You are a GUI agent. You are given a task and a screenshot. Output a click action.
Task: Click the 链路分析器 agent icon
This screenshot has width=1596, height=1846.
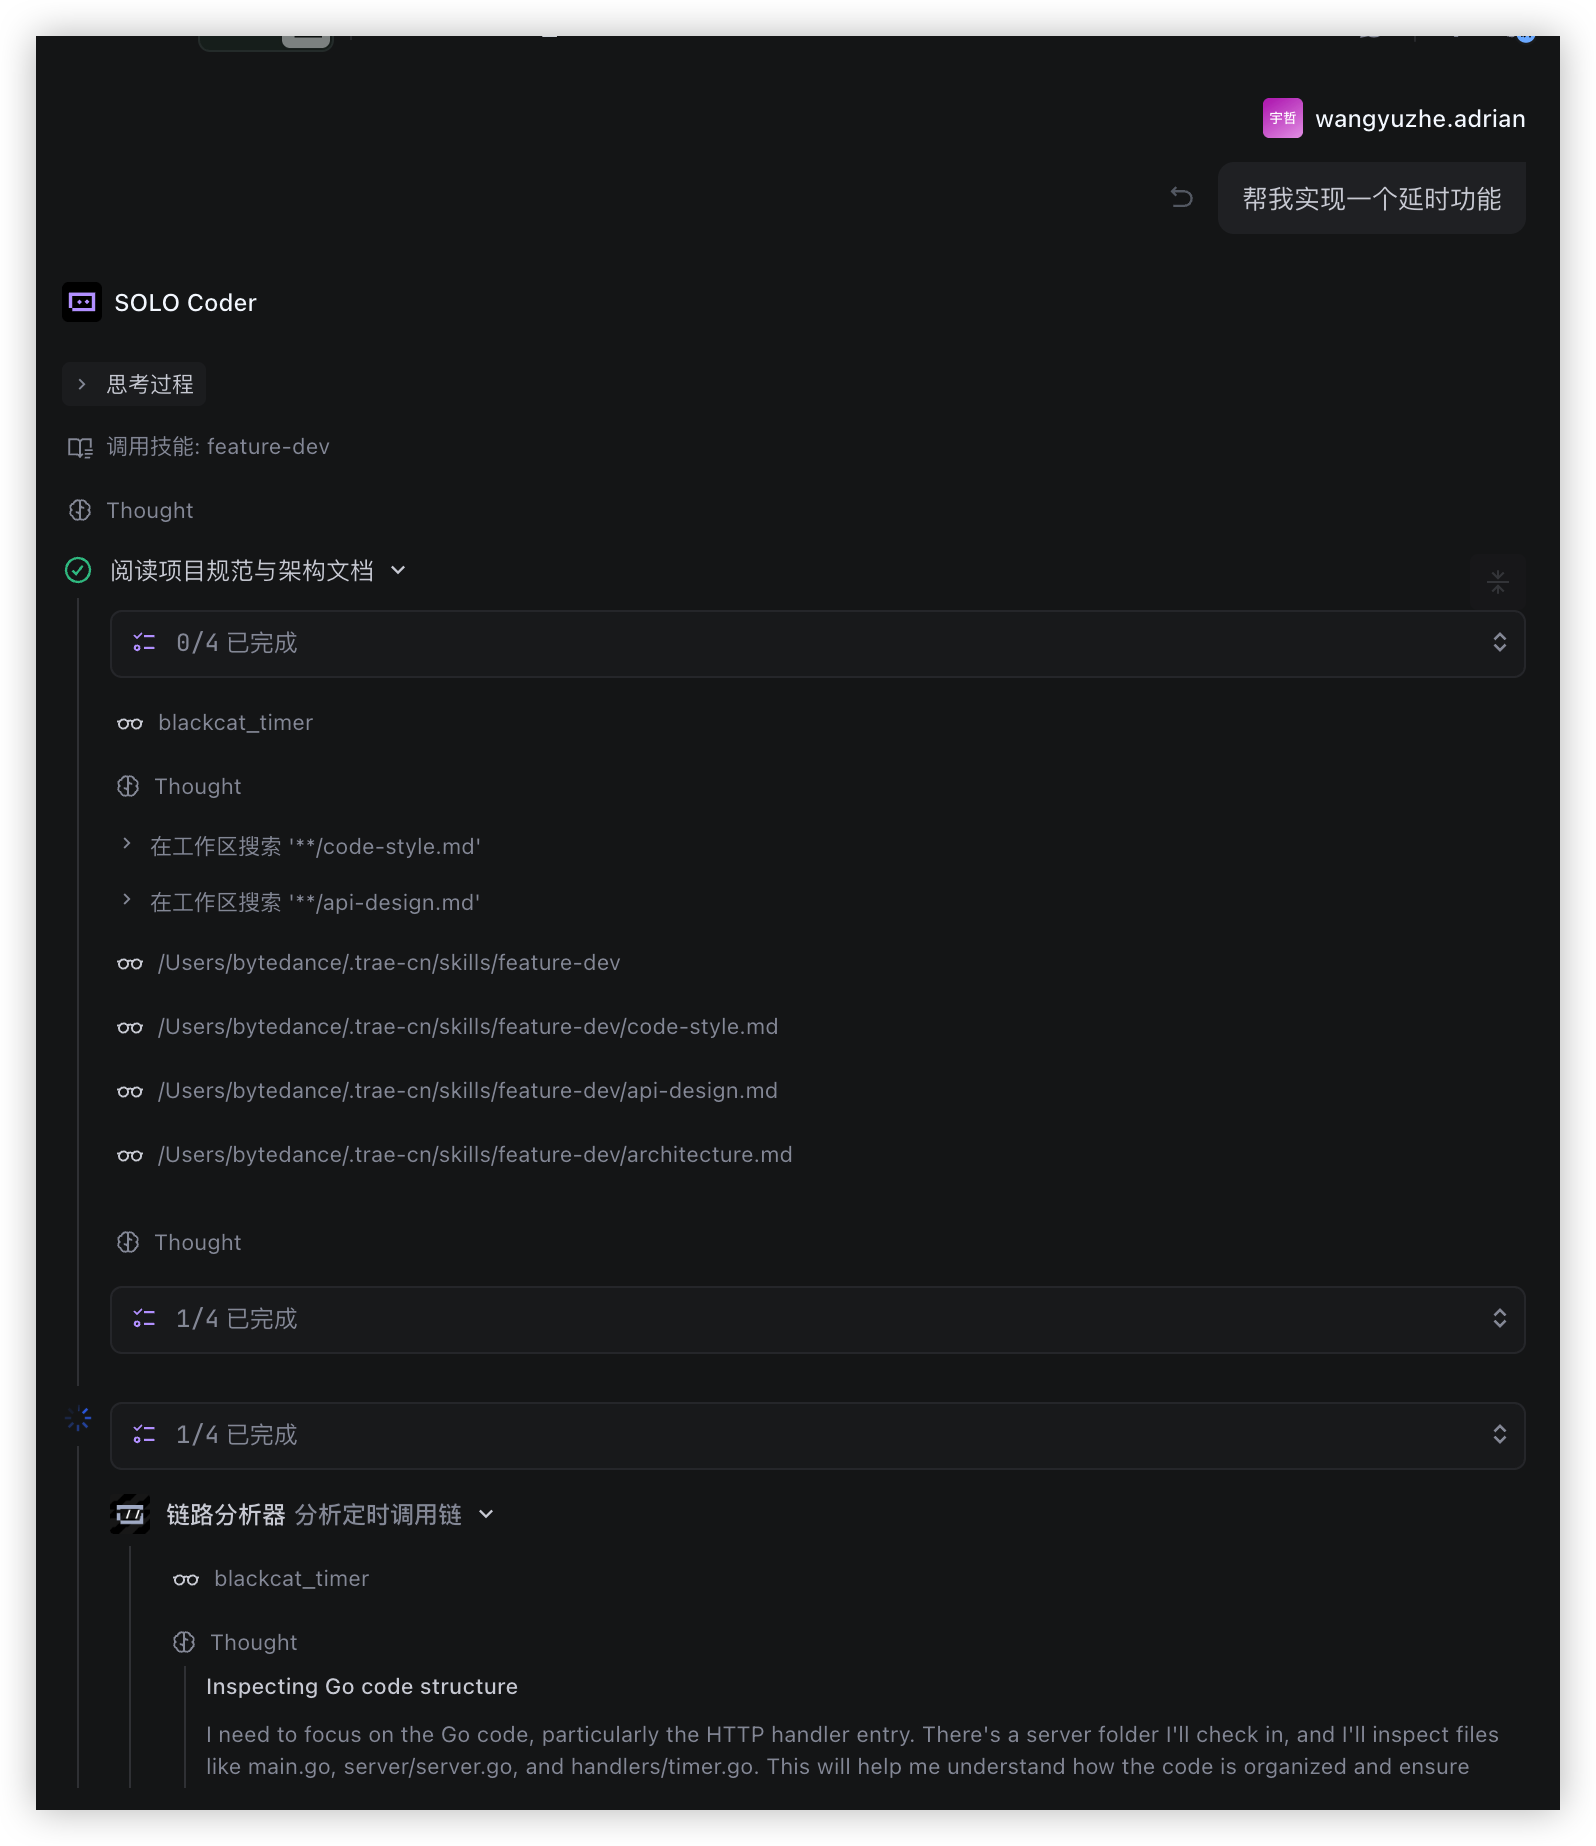tap(130, 1515)
